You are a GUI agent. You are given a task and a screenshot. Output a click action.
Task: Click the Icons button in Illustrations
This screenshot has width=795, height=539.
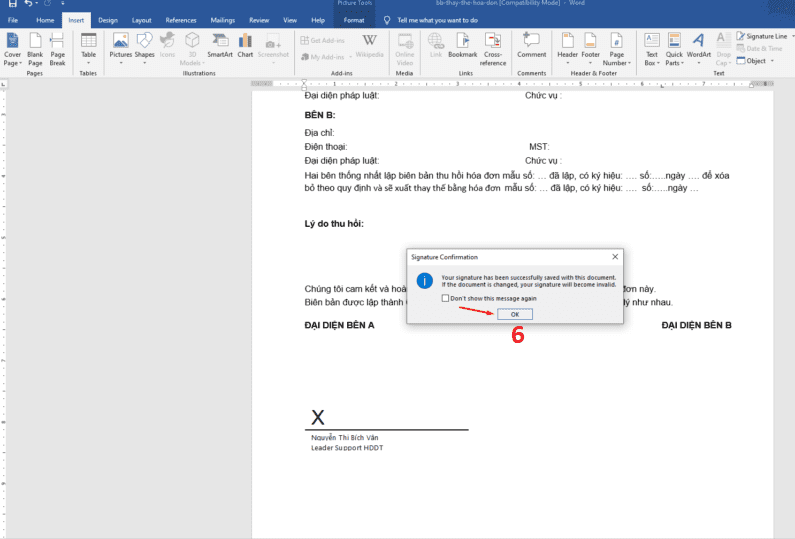point(167,46)
